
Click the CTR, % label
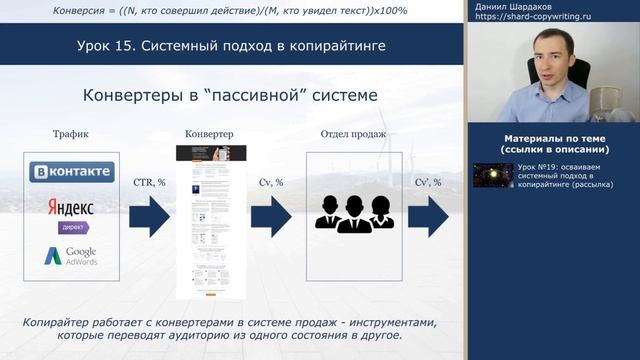tap(149, 182)
